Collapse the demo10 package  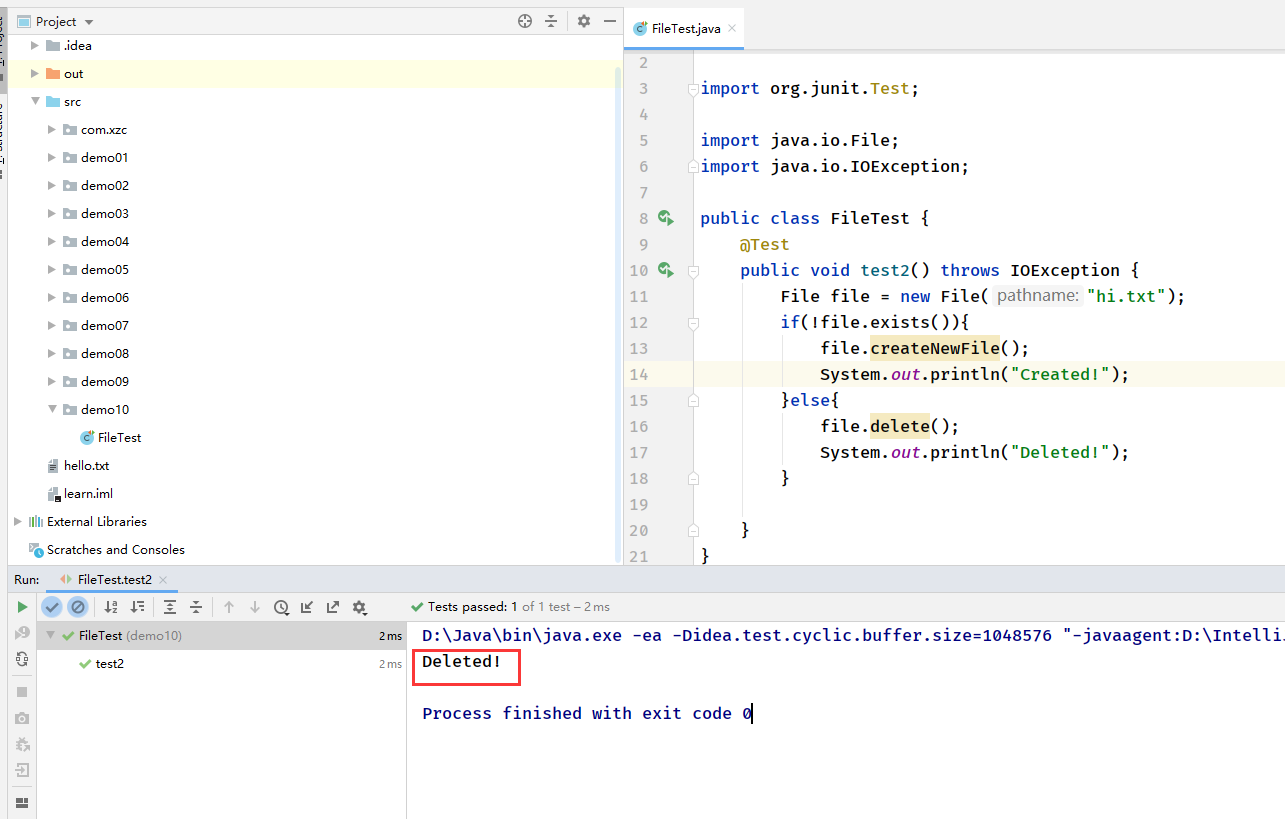pos(52,409)
